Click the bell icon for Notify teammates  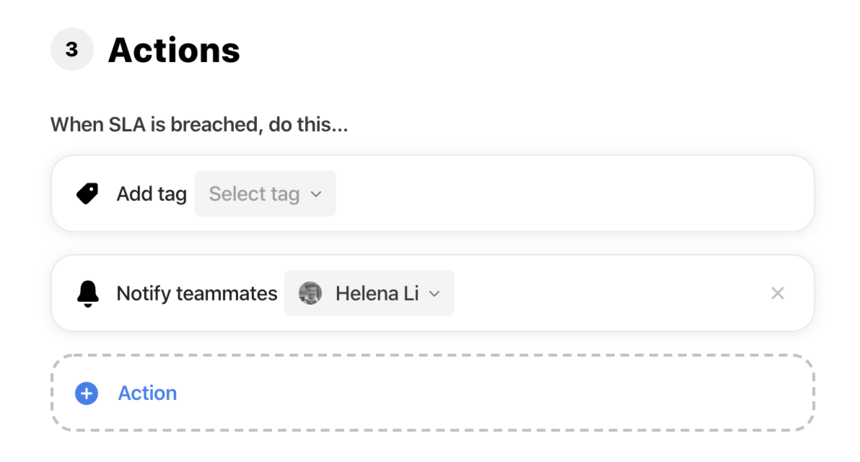pyautogui.click(x=88, y=294)
